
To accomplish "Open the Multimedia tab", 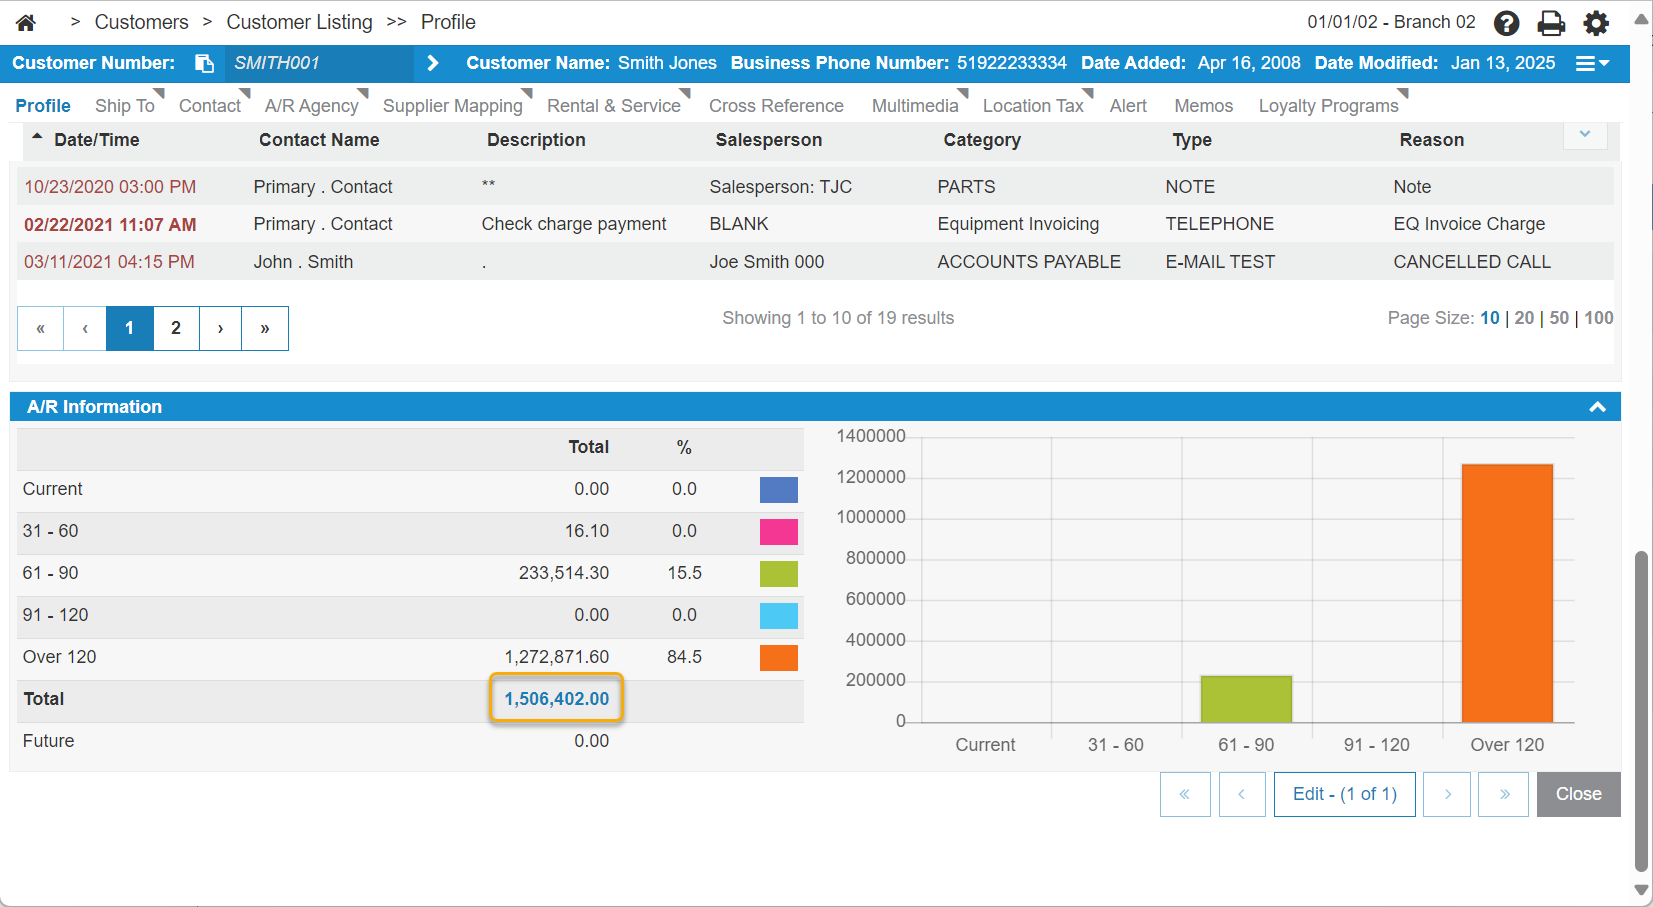I will 915,105.
